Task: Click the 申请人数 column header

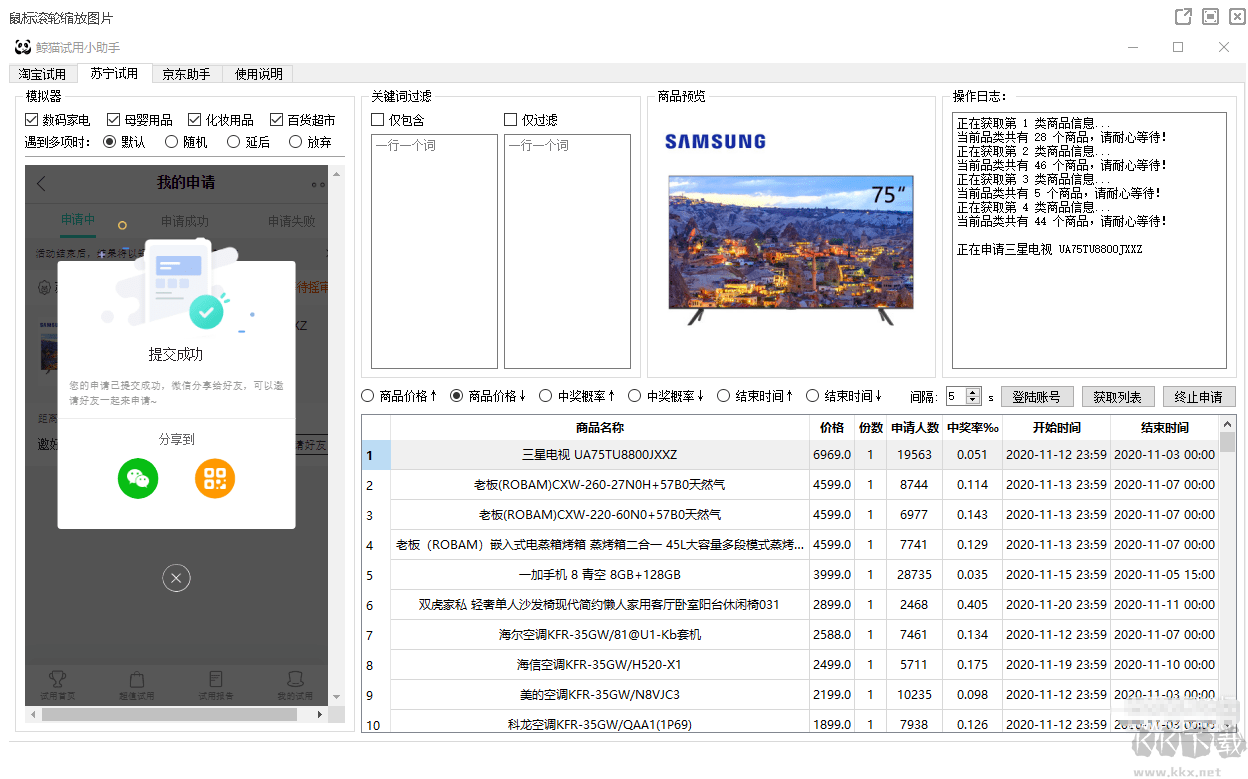Action: (915, 427)
